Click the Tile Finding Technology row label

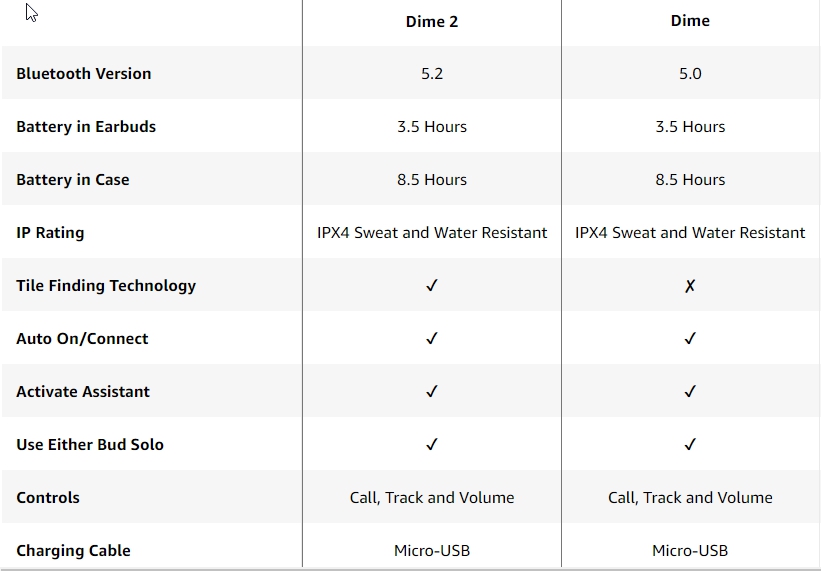point(106,286)
